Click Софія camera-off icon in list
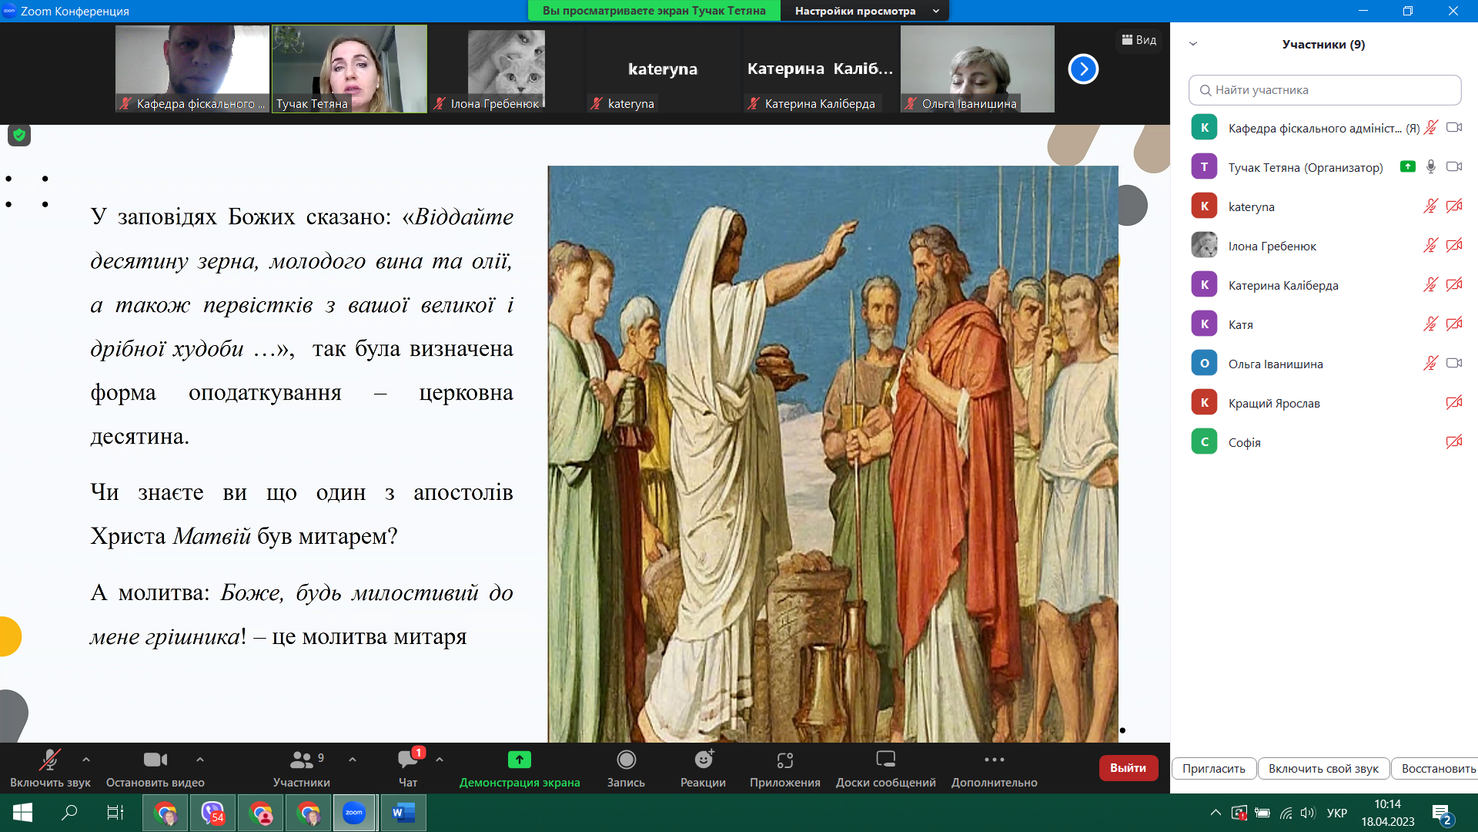The width and height of the screenshot is (1478, 832). [x=1454, y=442]
